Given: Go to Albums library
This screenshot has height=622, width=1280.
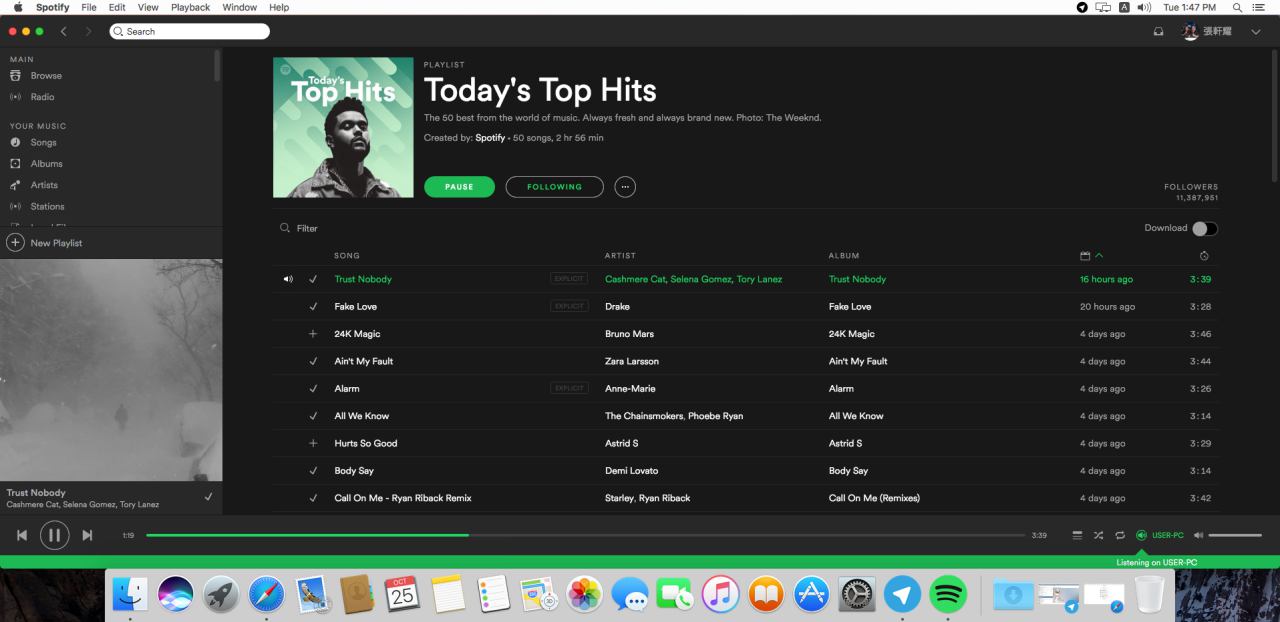Looking at the screenshot, I should tap(46, 164).
